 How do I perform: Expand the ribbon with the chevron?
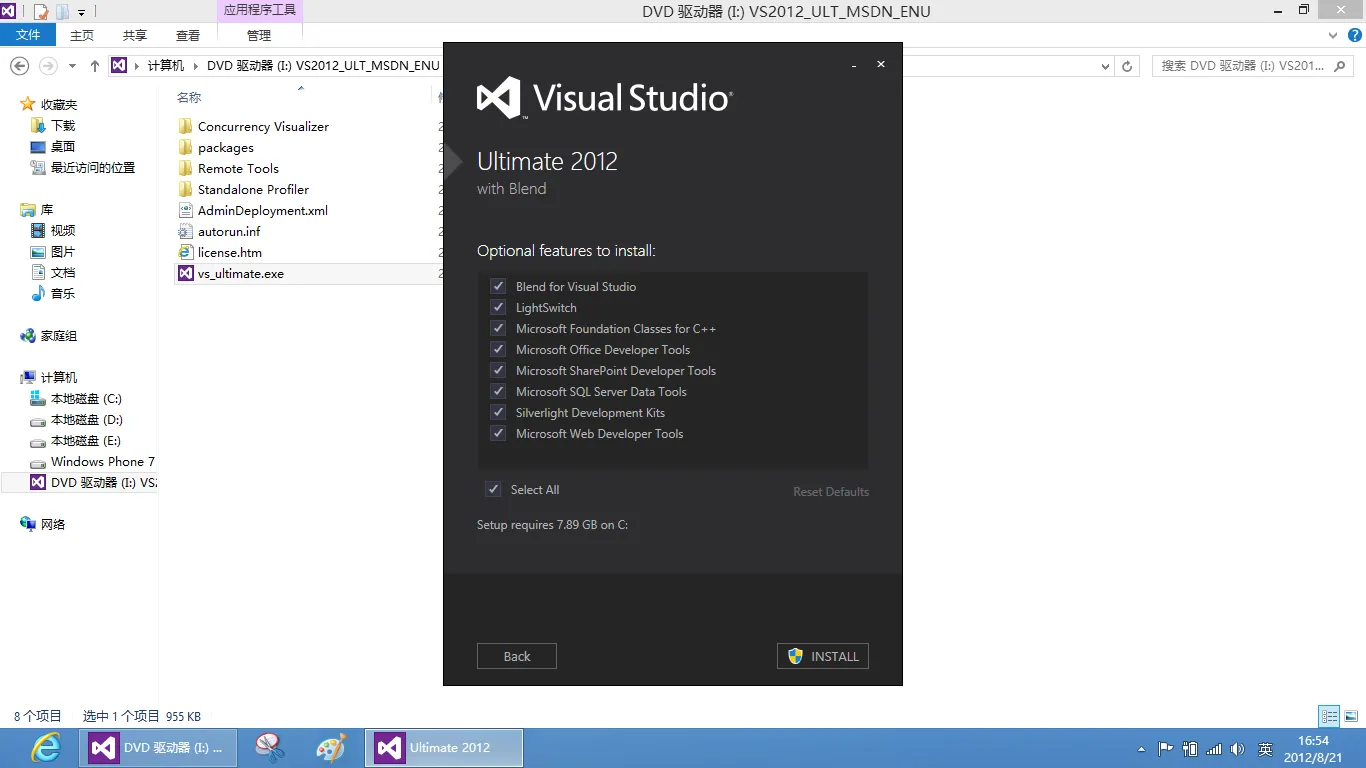click(1331, 35)
